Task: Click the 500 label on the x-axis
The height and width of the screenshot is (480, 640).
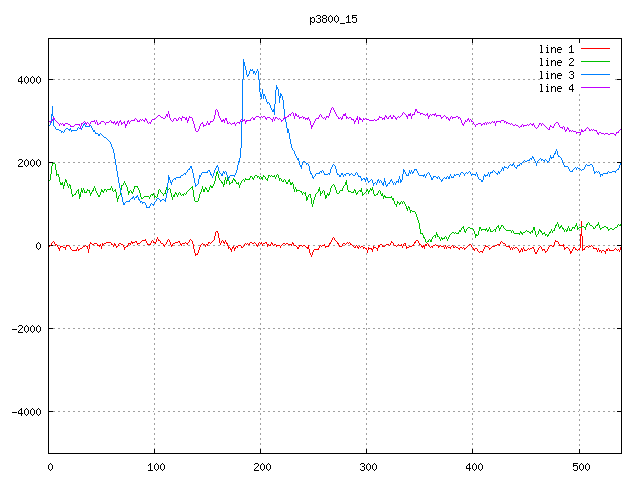Action: (x=579, y=466)
